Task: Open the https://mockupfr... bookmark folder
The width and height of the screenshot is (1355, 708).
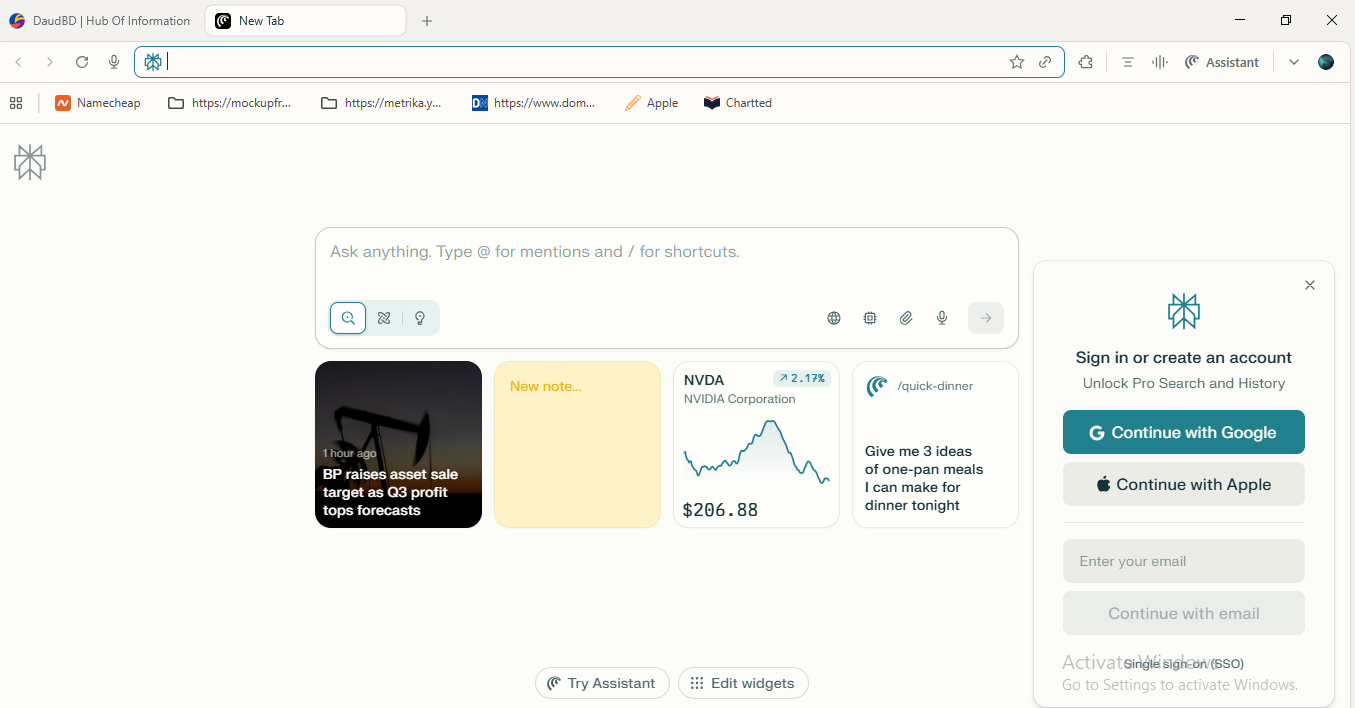Action: click(230, 103)
